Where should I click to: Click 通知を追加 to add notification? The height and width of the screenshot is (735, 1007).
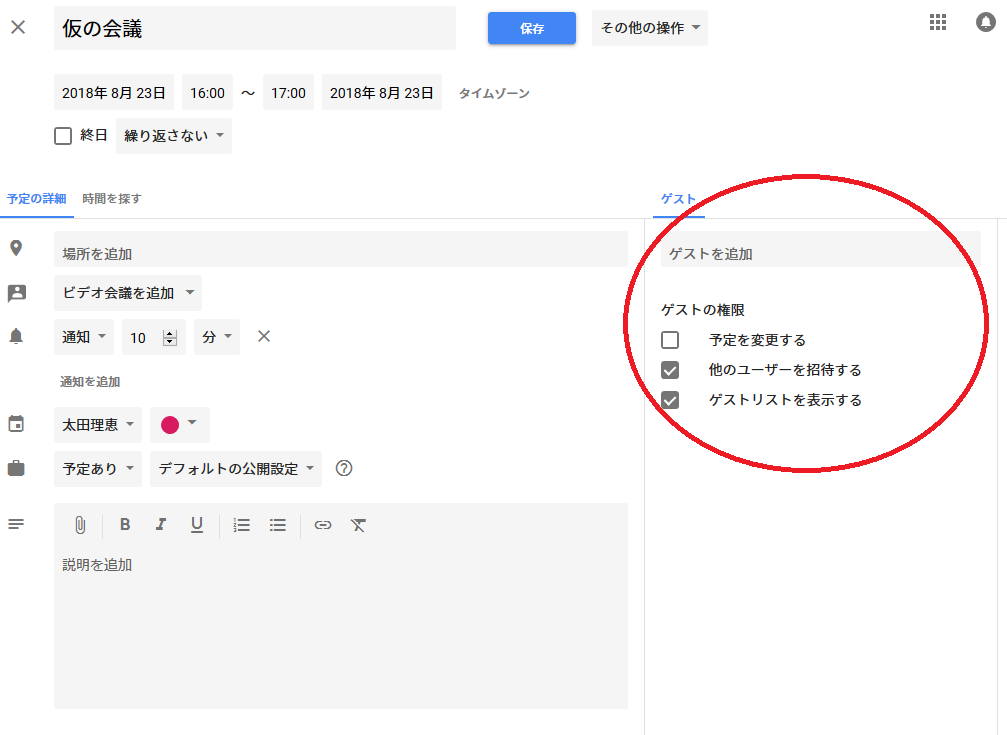[90, 382]
